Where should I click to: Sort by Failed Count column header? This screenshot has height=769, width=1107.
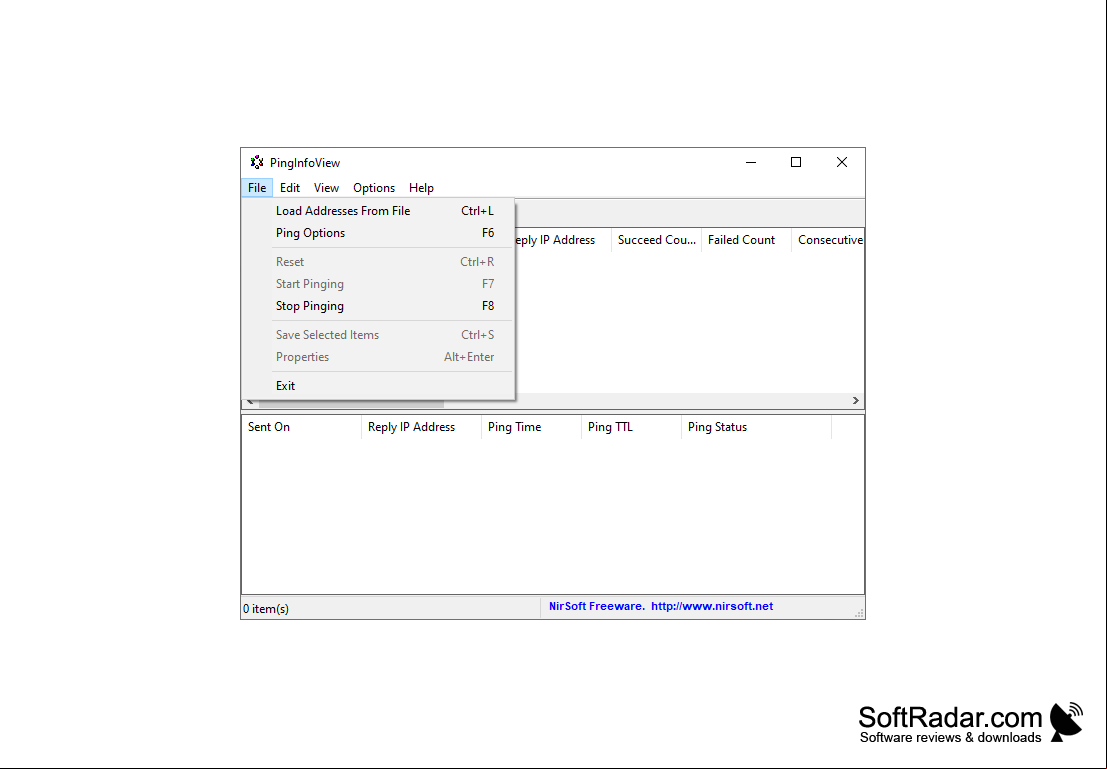click(x=746, y=240)
